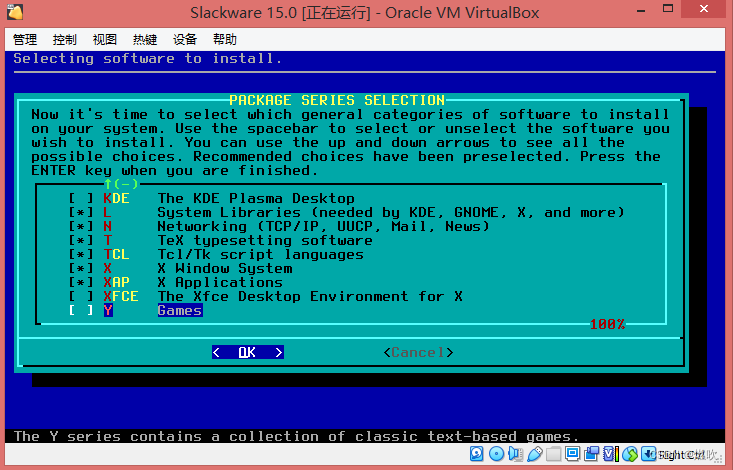Toggle the T TeX typesetting checkbox

pos(81,240)
